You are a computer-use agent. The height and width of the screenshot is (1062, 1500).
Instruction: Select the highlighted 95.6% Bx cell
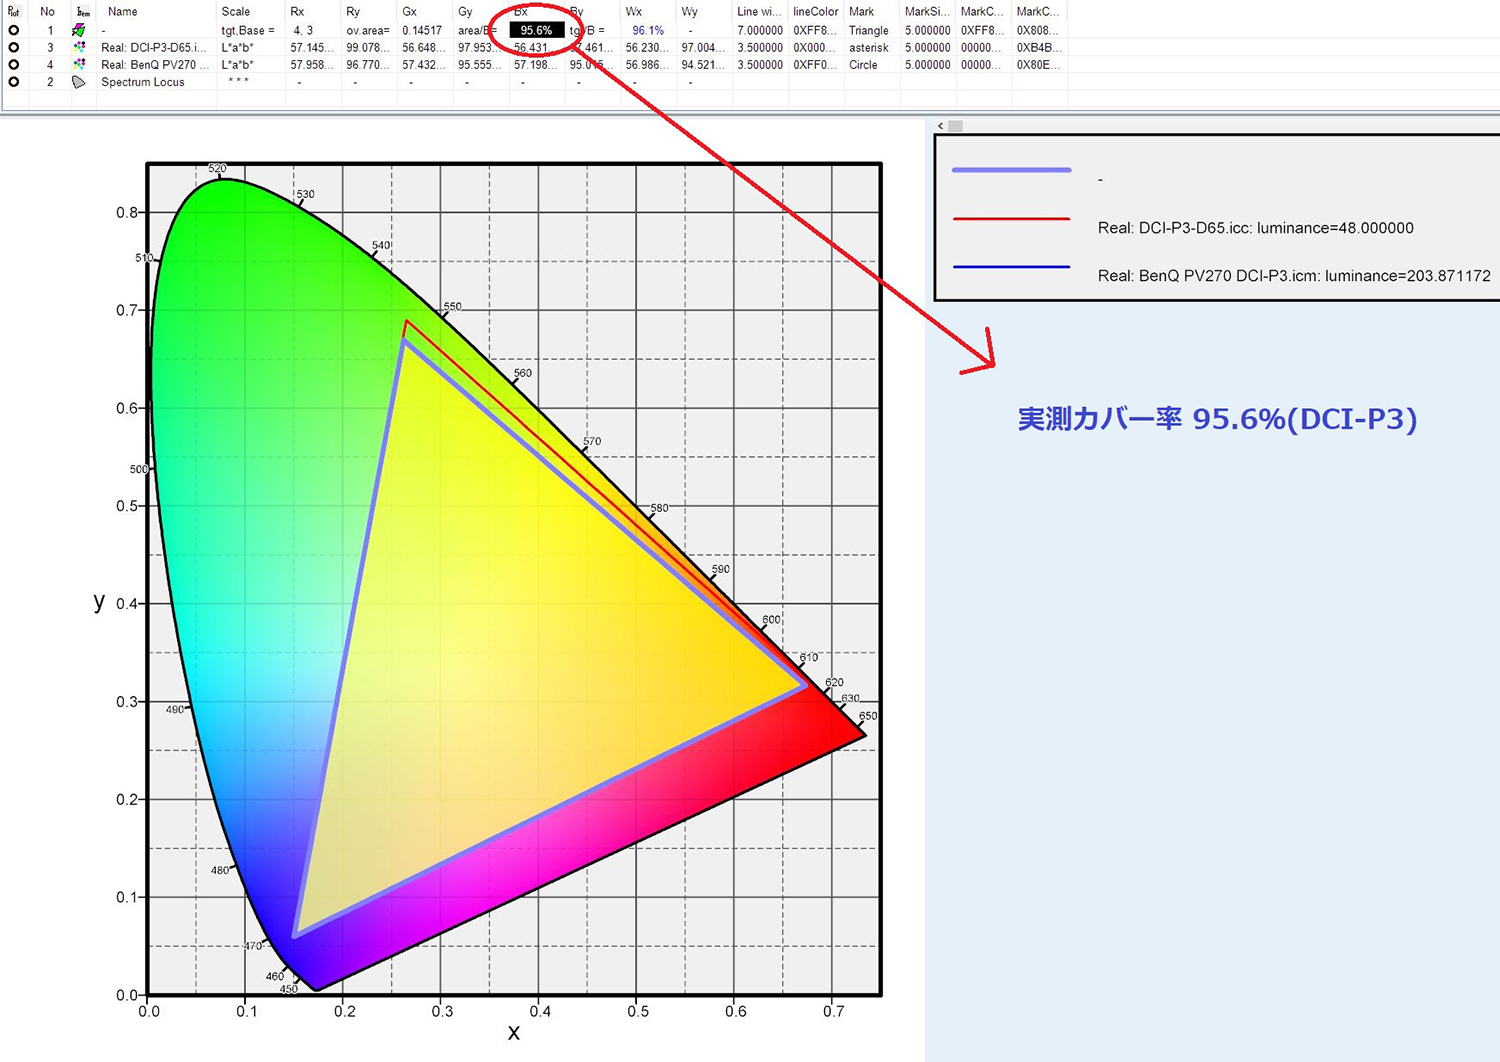[x=537, y=30]
